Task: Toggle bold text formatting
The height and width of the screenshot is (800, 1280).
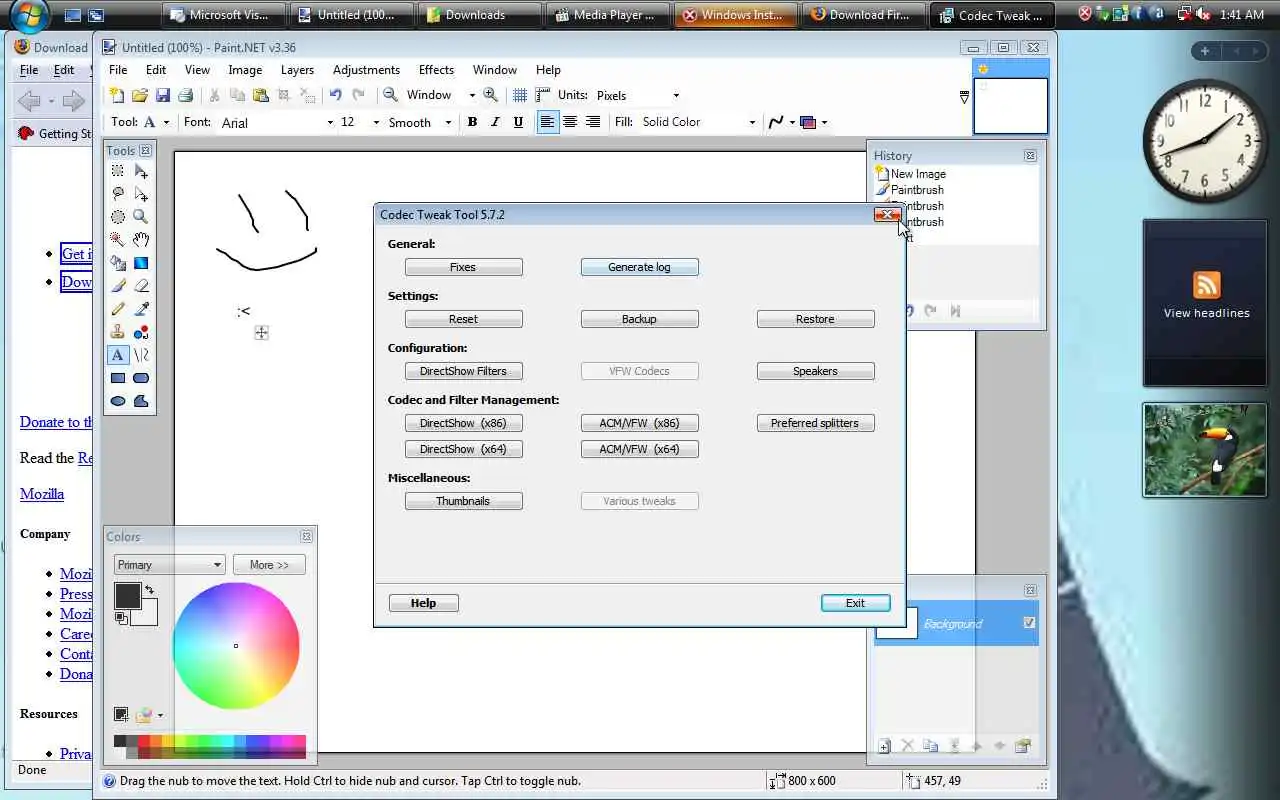Action: tap(472, 122)
